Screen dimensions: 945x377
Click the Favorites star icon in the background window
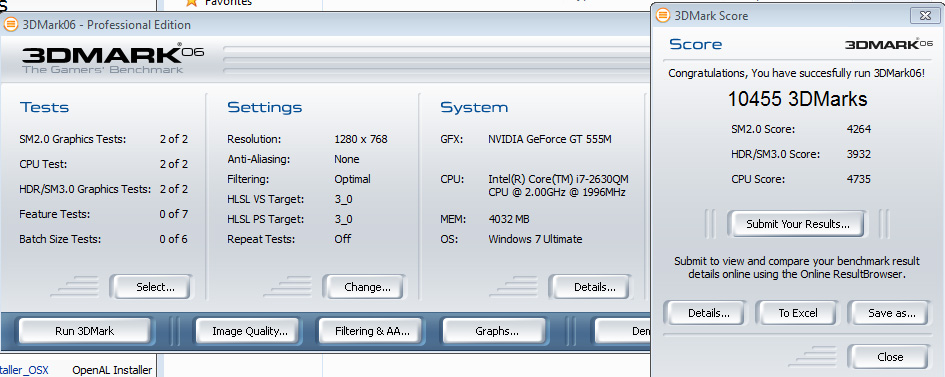[x=192, y=2]
